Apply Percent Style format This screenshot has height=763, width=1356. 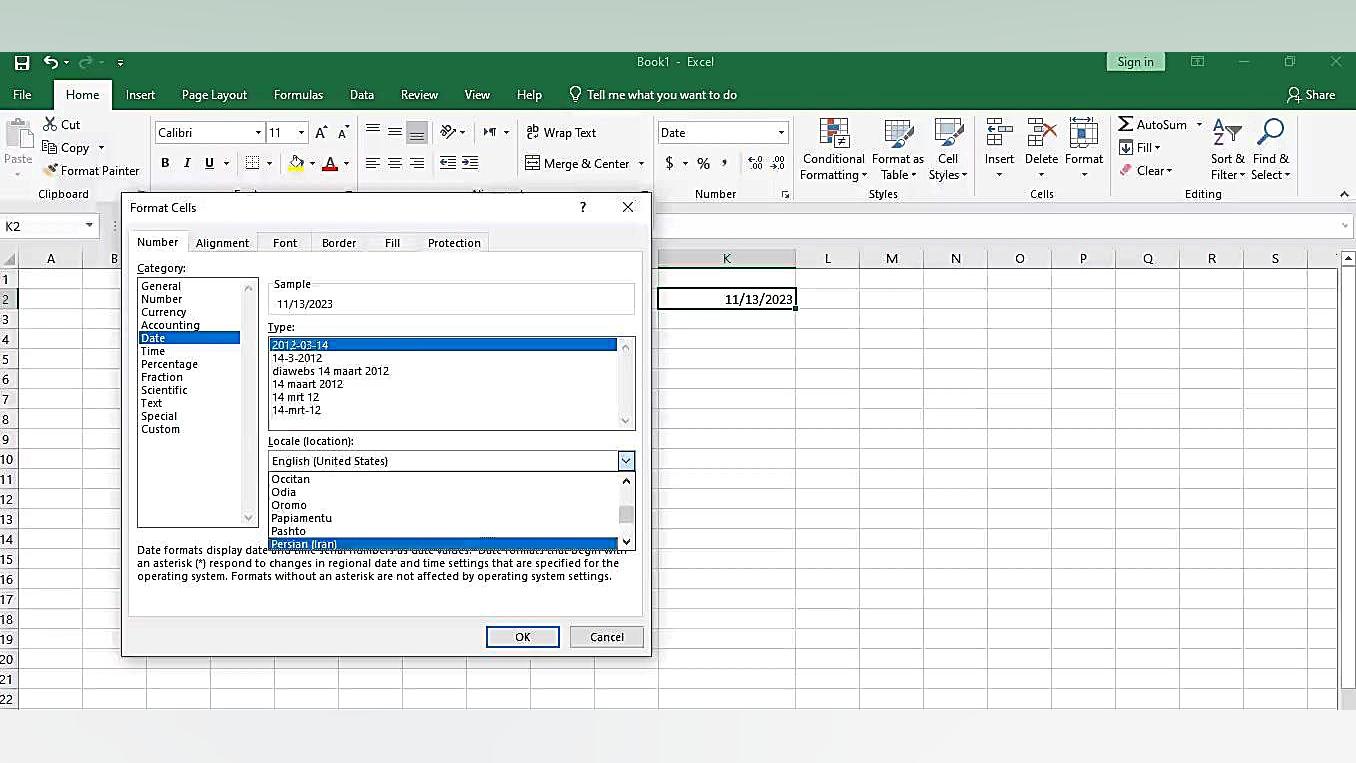tap(703, 163)
